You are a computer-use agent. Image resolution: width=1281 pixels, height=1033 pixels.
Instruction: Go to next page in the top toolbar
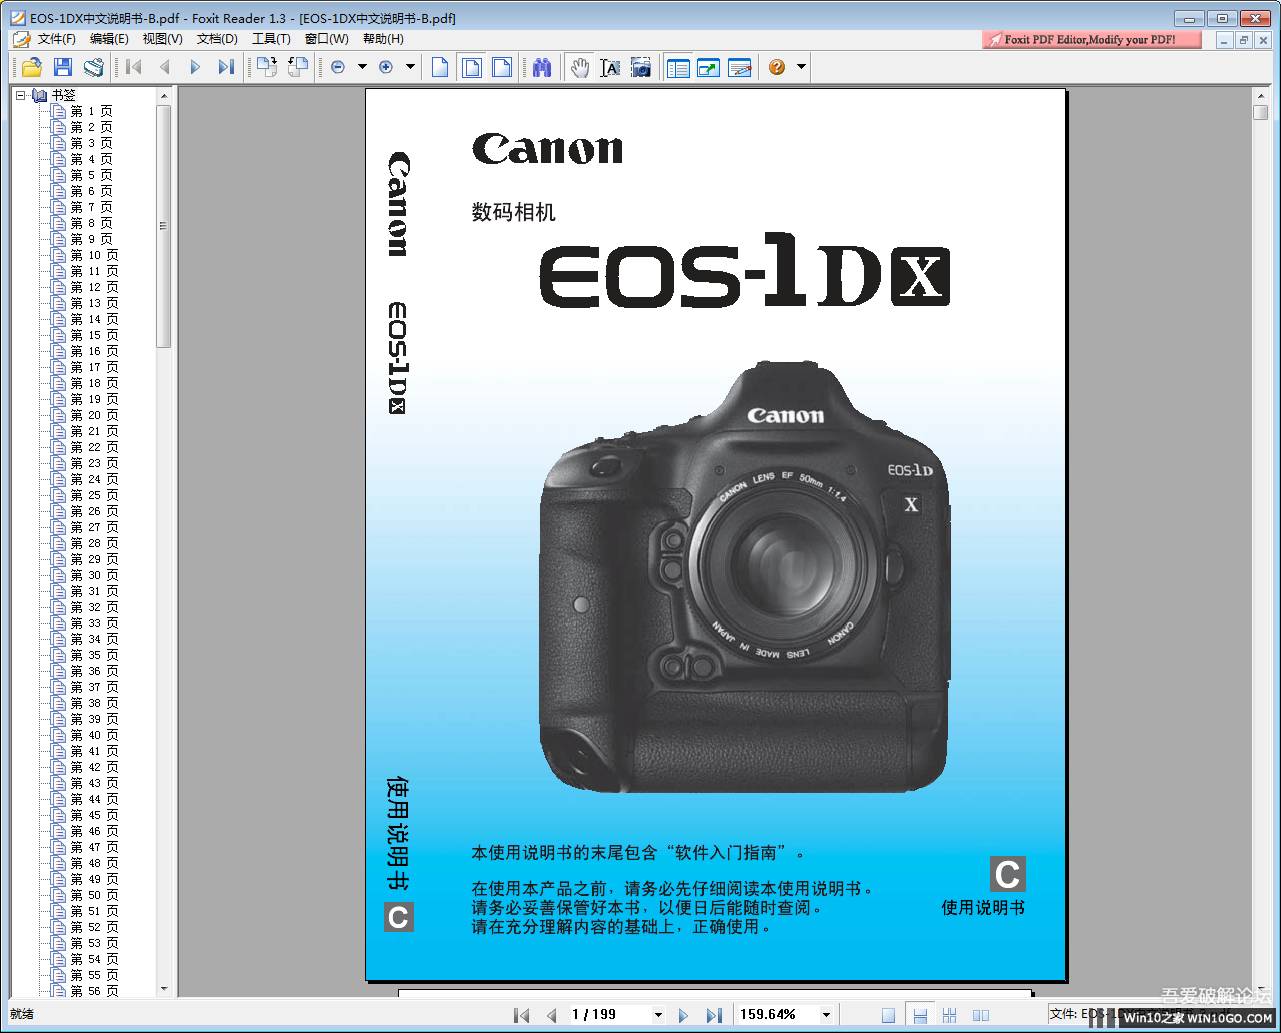[195, 67]
